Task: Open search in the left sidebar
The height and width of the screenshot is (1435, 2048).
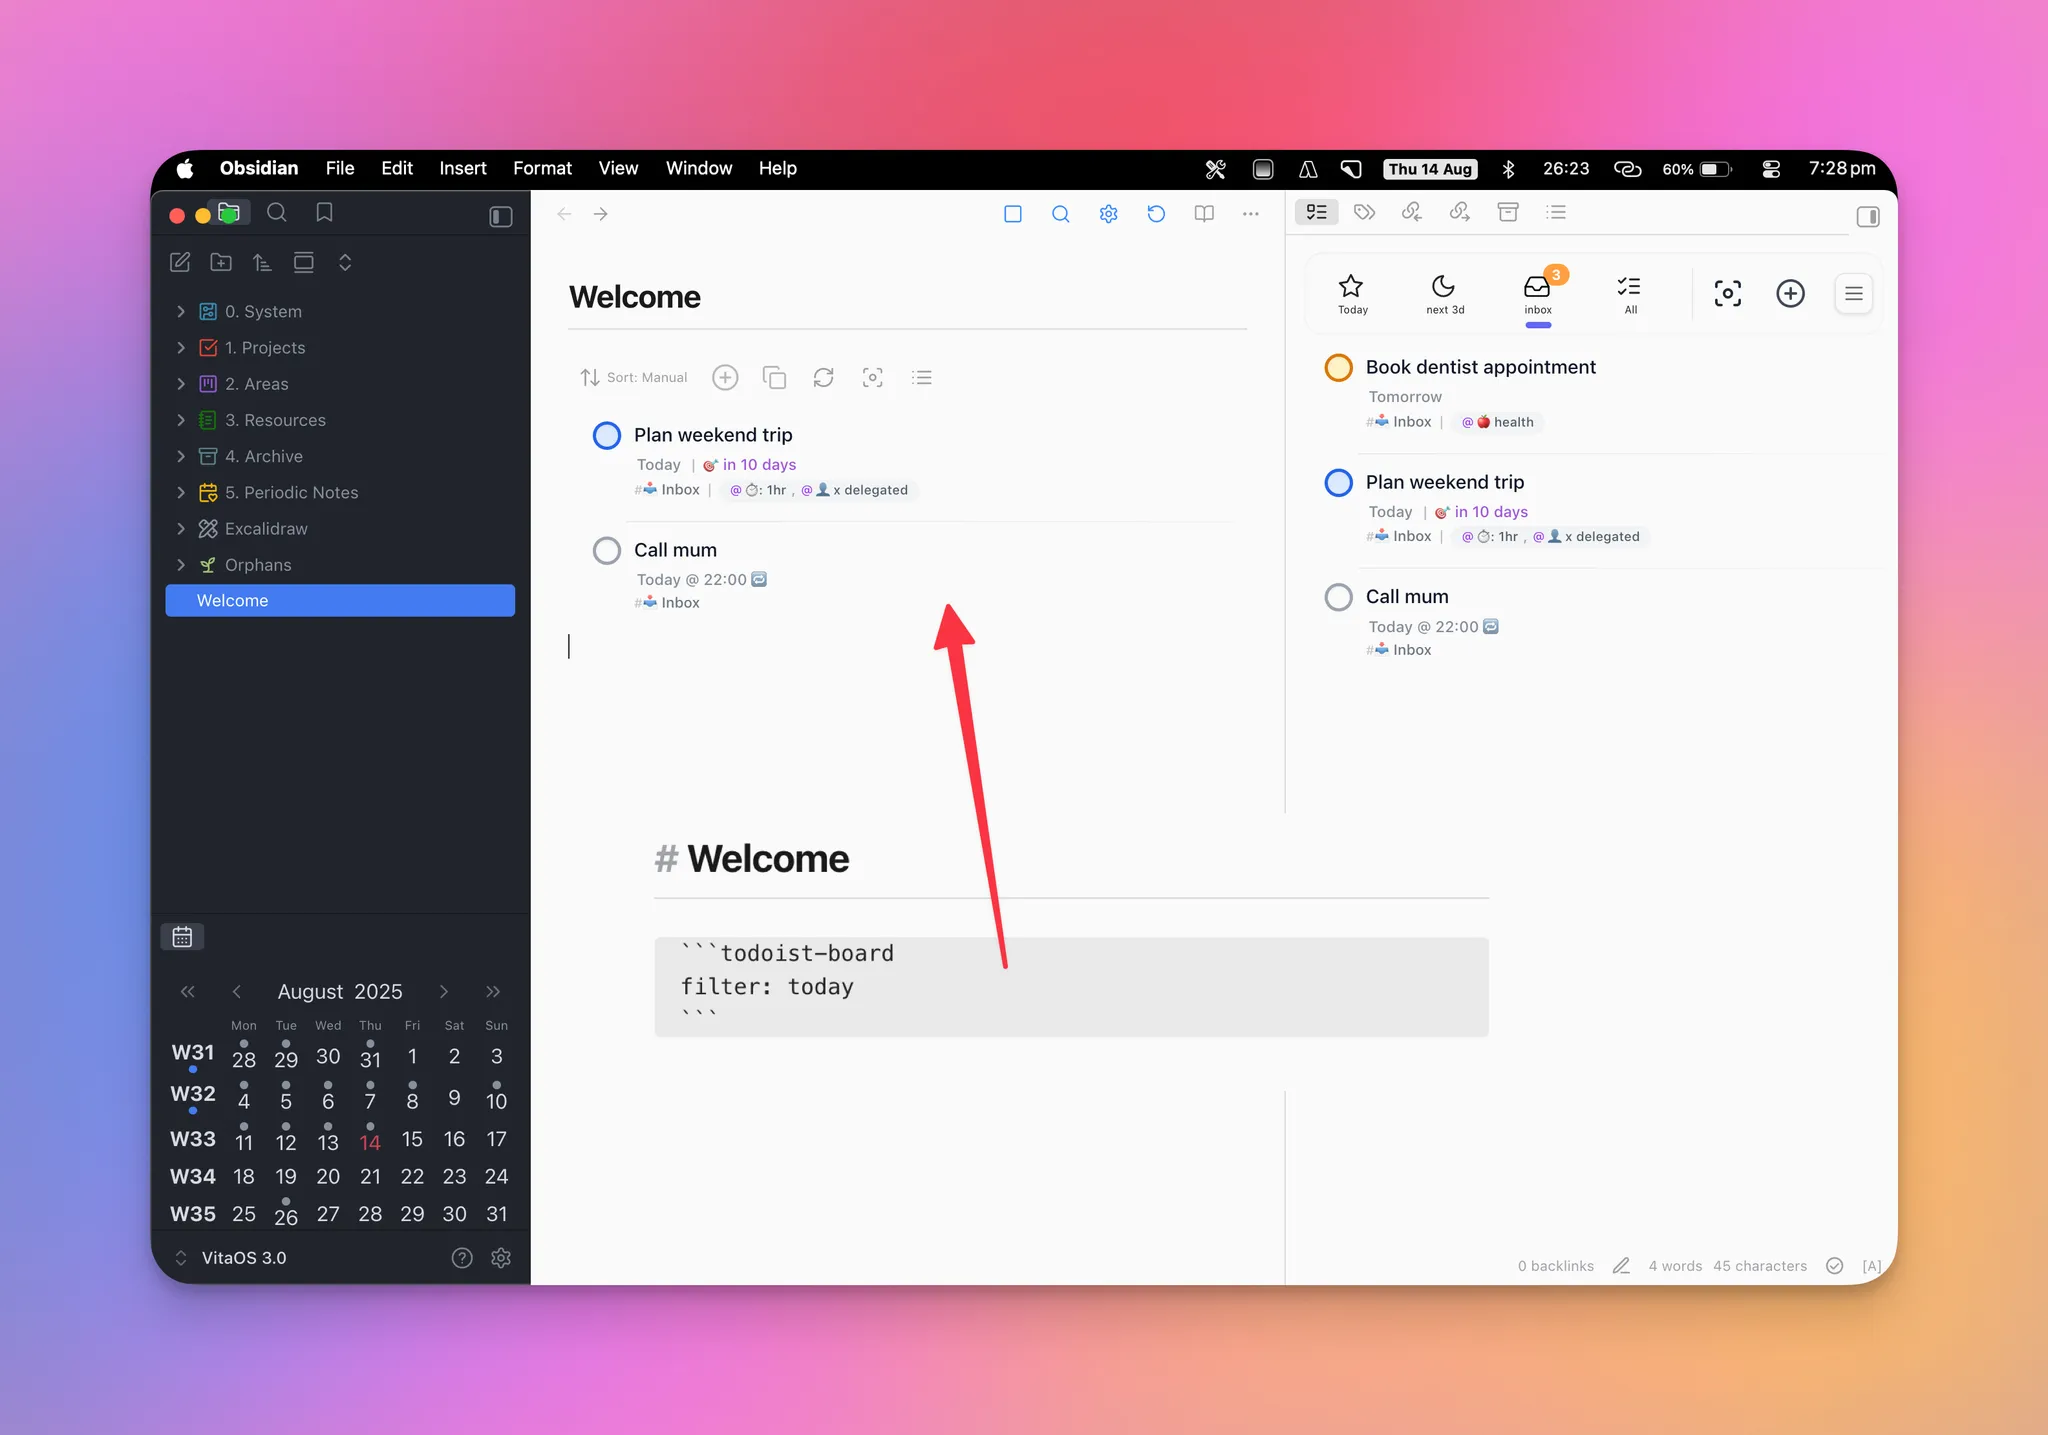Action: coord(277,212)
